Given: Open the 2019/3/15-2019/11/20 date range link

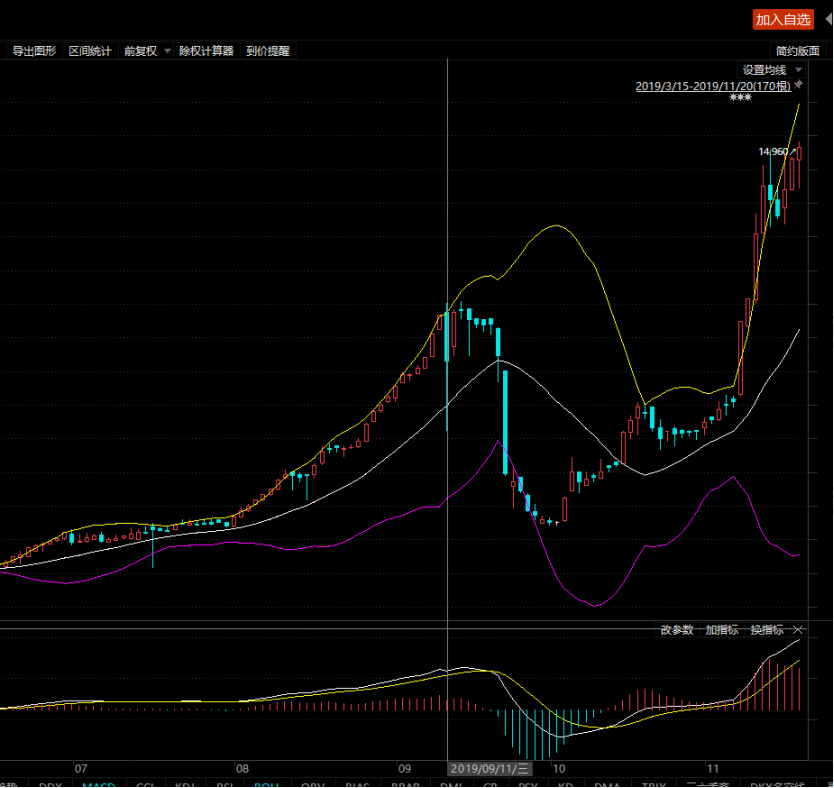Looking at the screenshot, I should click(713, 86).
